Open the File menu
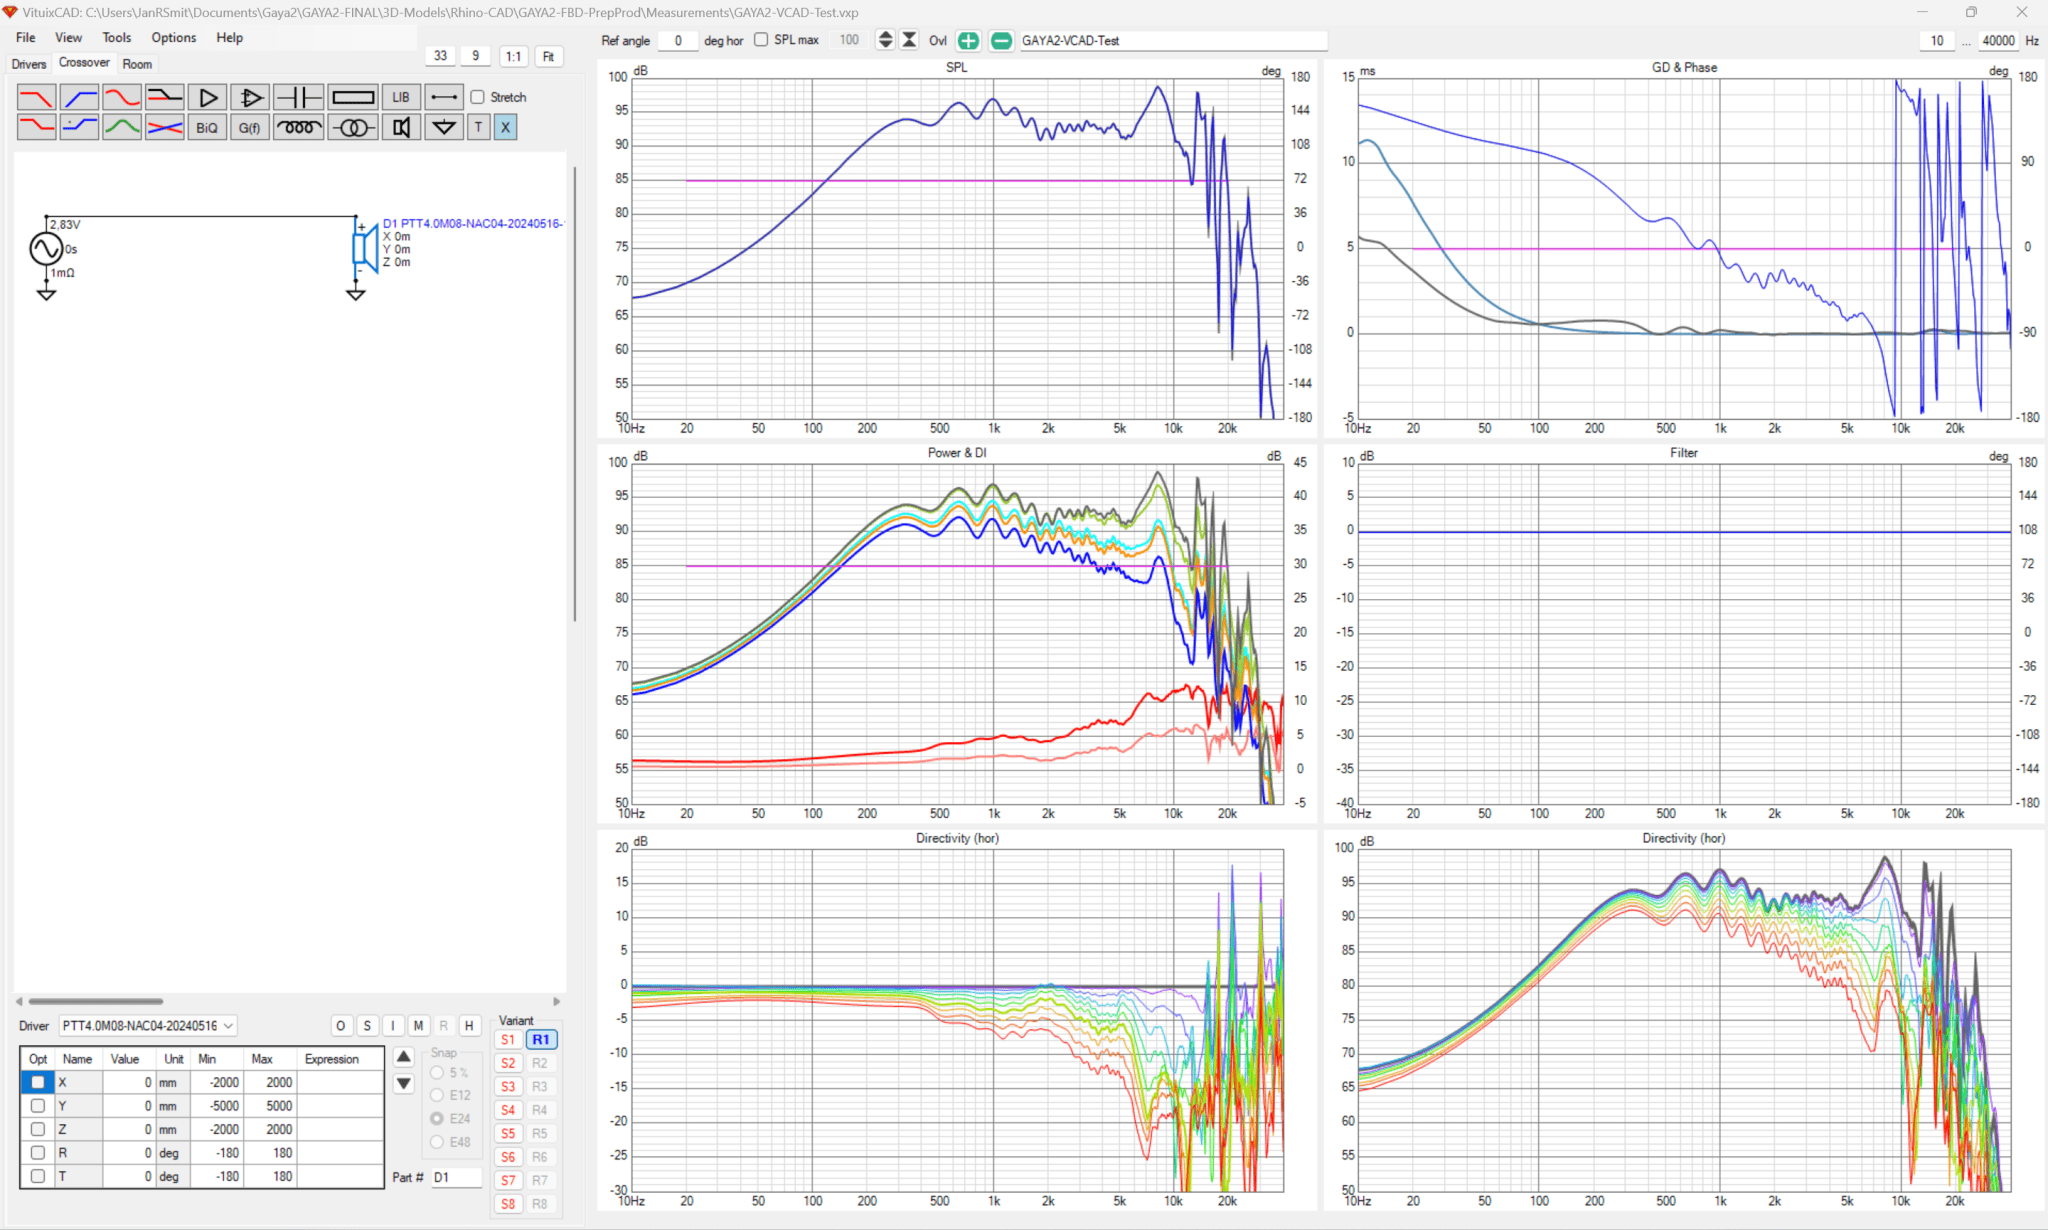Viewport: 2048px width, 1230px height. (x=26, y=37)
